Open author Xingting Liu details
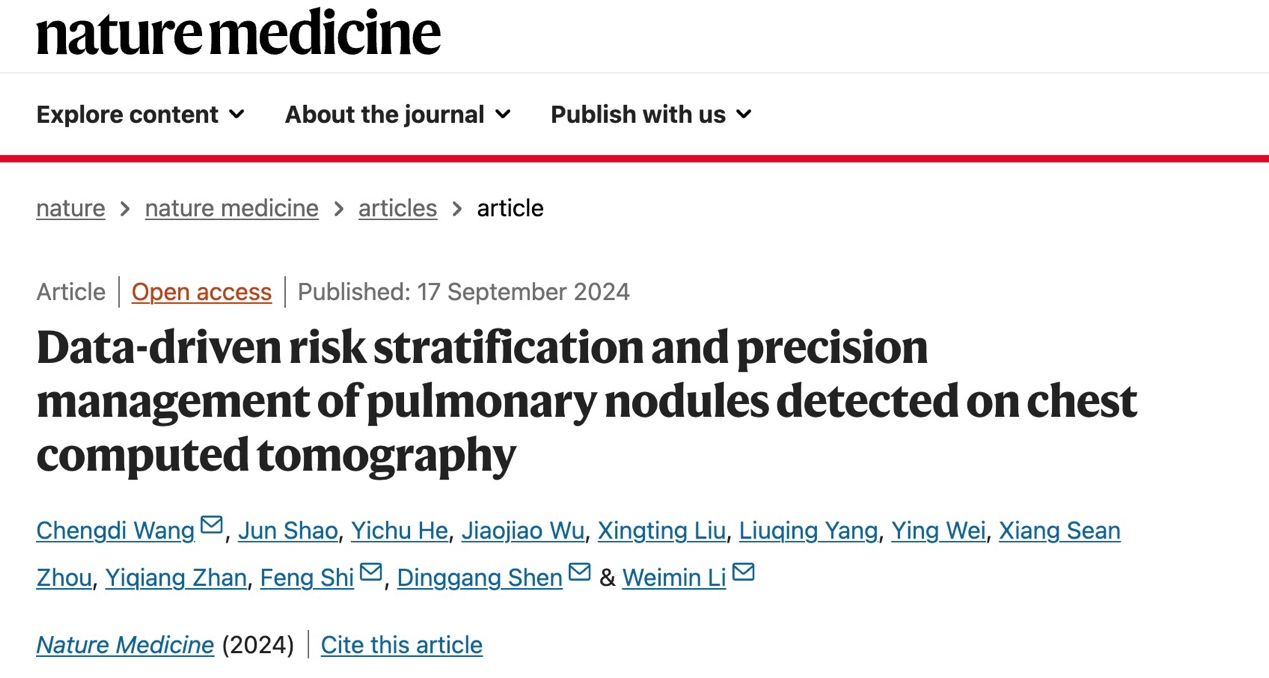This screenshot has width=1269, height=678. 661,531
